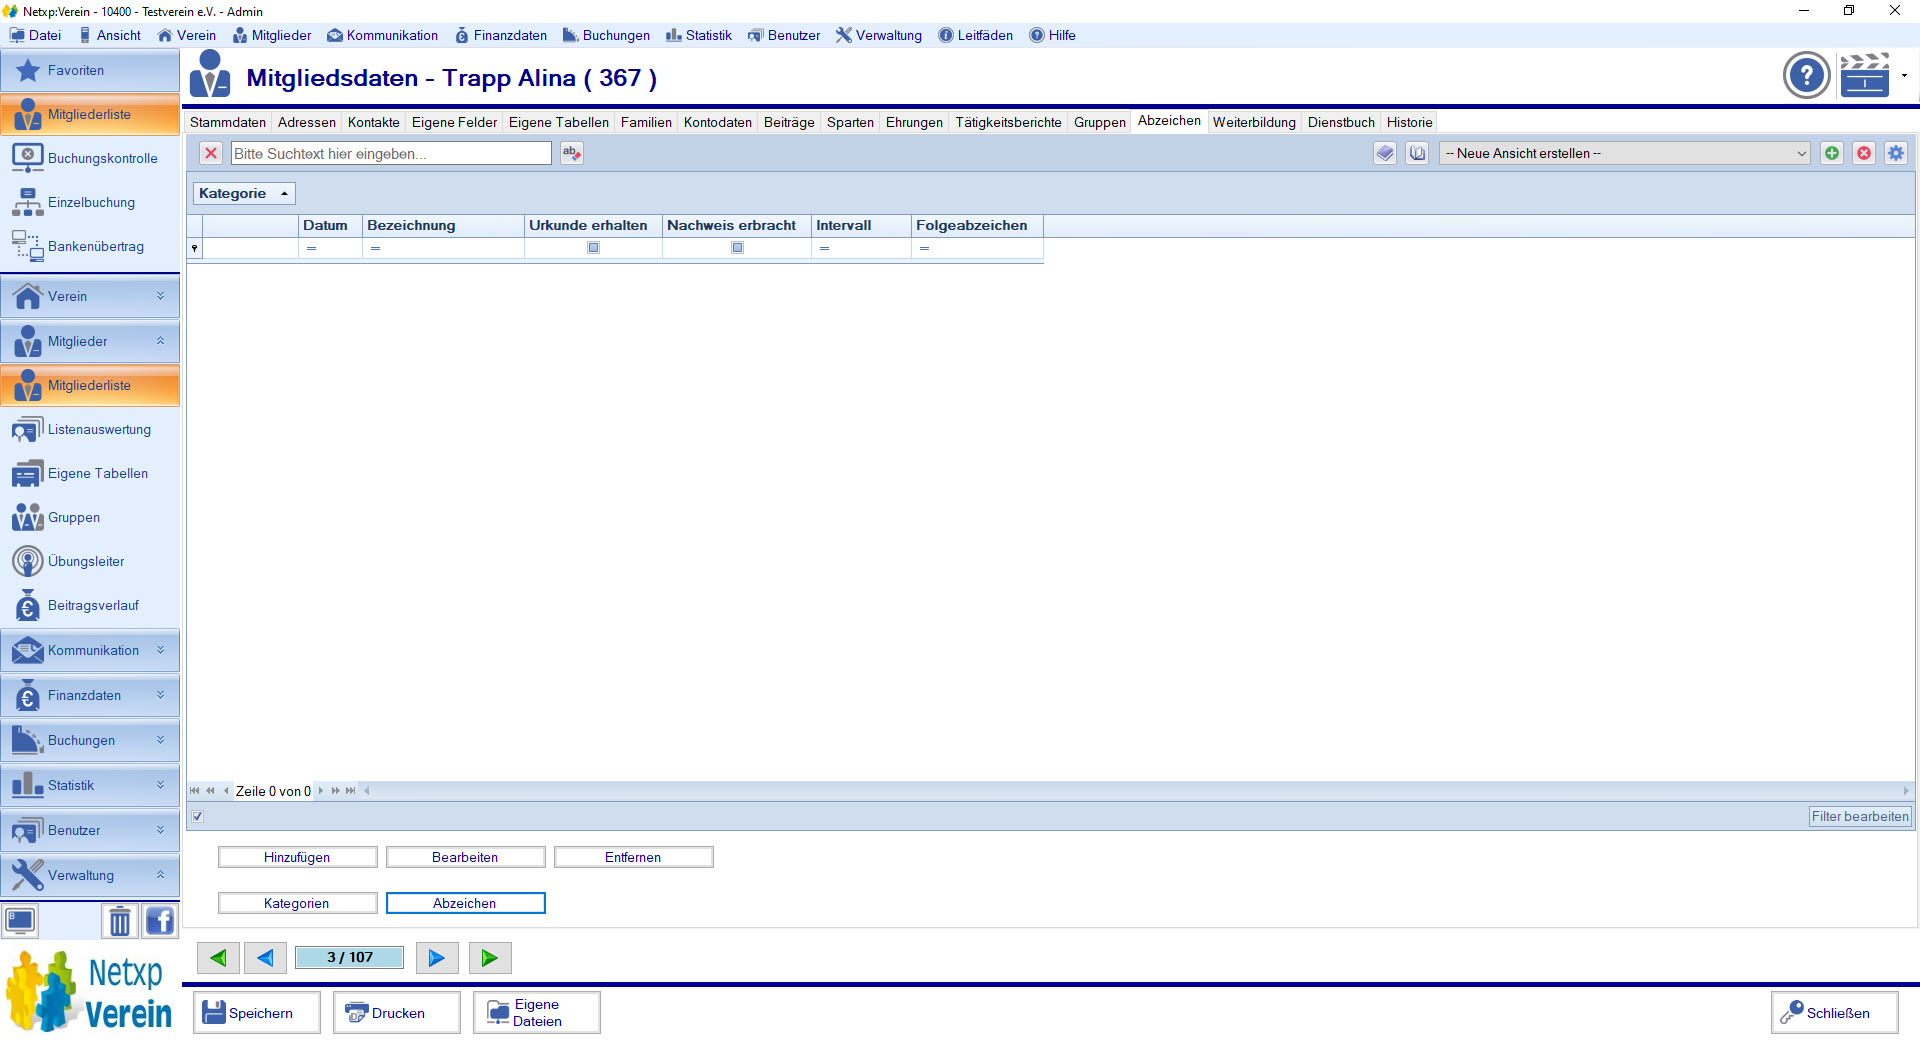1920x1040 pixels.
Task: Collapse the Verwaltung sidebar section
Action: (x=90, y=876)
